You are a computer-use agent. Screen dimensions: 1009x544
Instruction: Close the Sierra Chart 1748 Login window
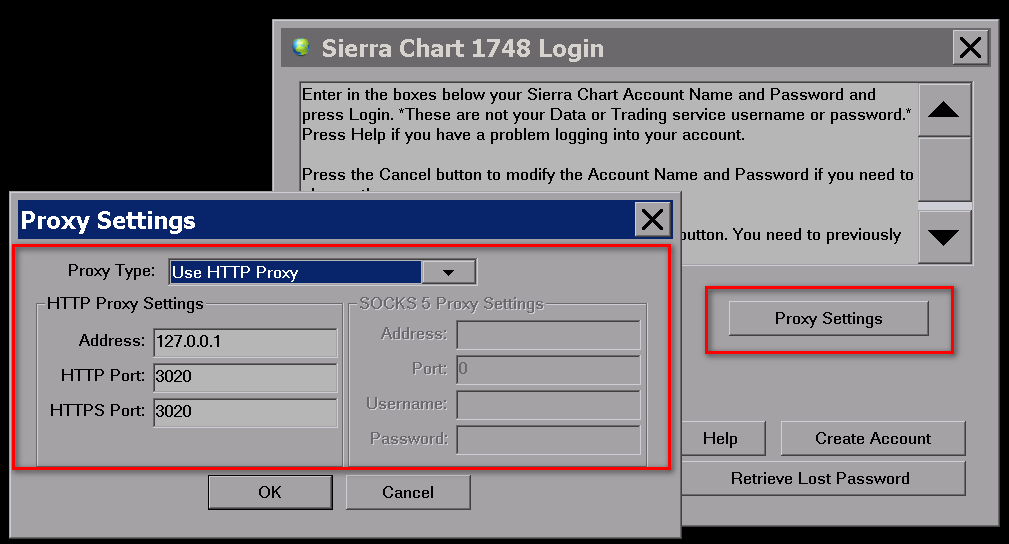[970, 48]
